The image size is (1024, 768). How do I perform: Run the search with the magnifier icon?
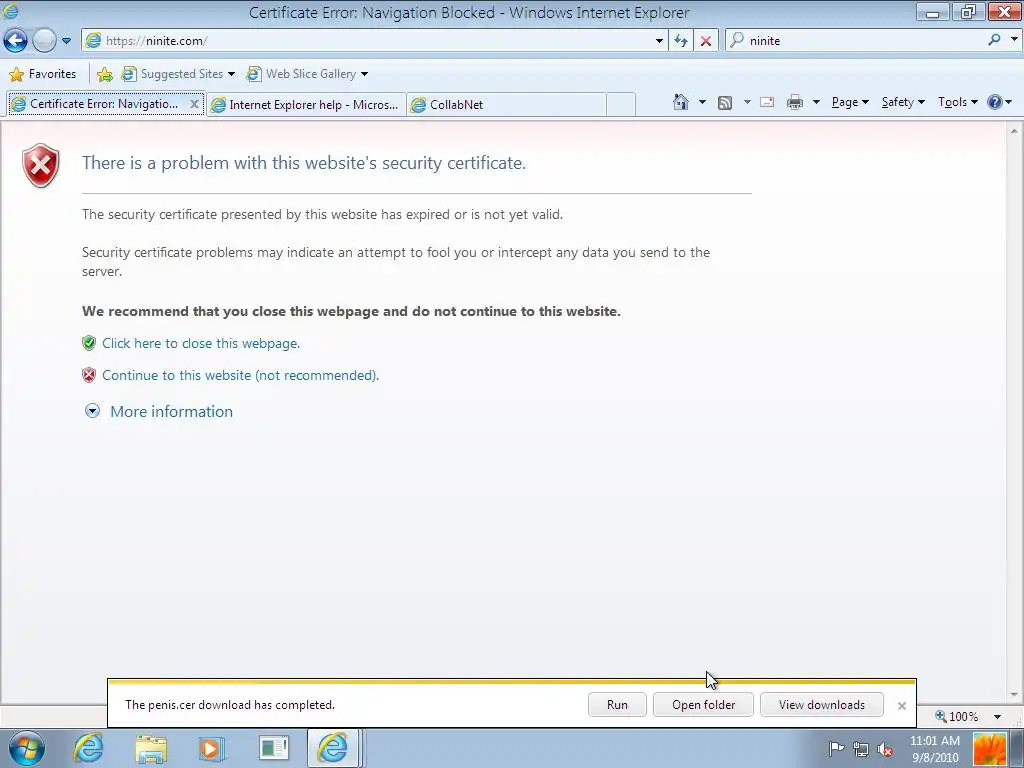tap(994, 40)
